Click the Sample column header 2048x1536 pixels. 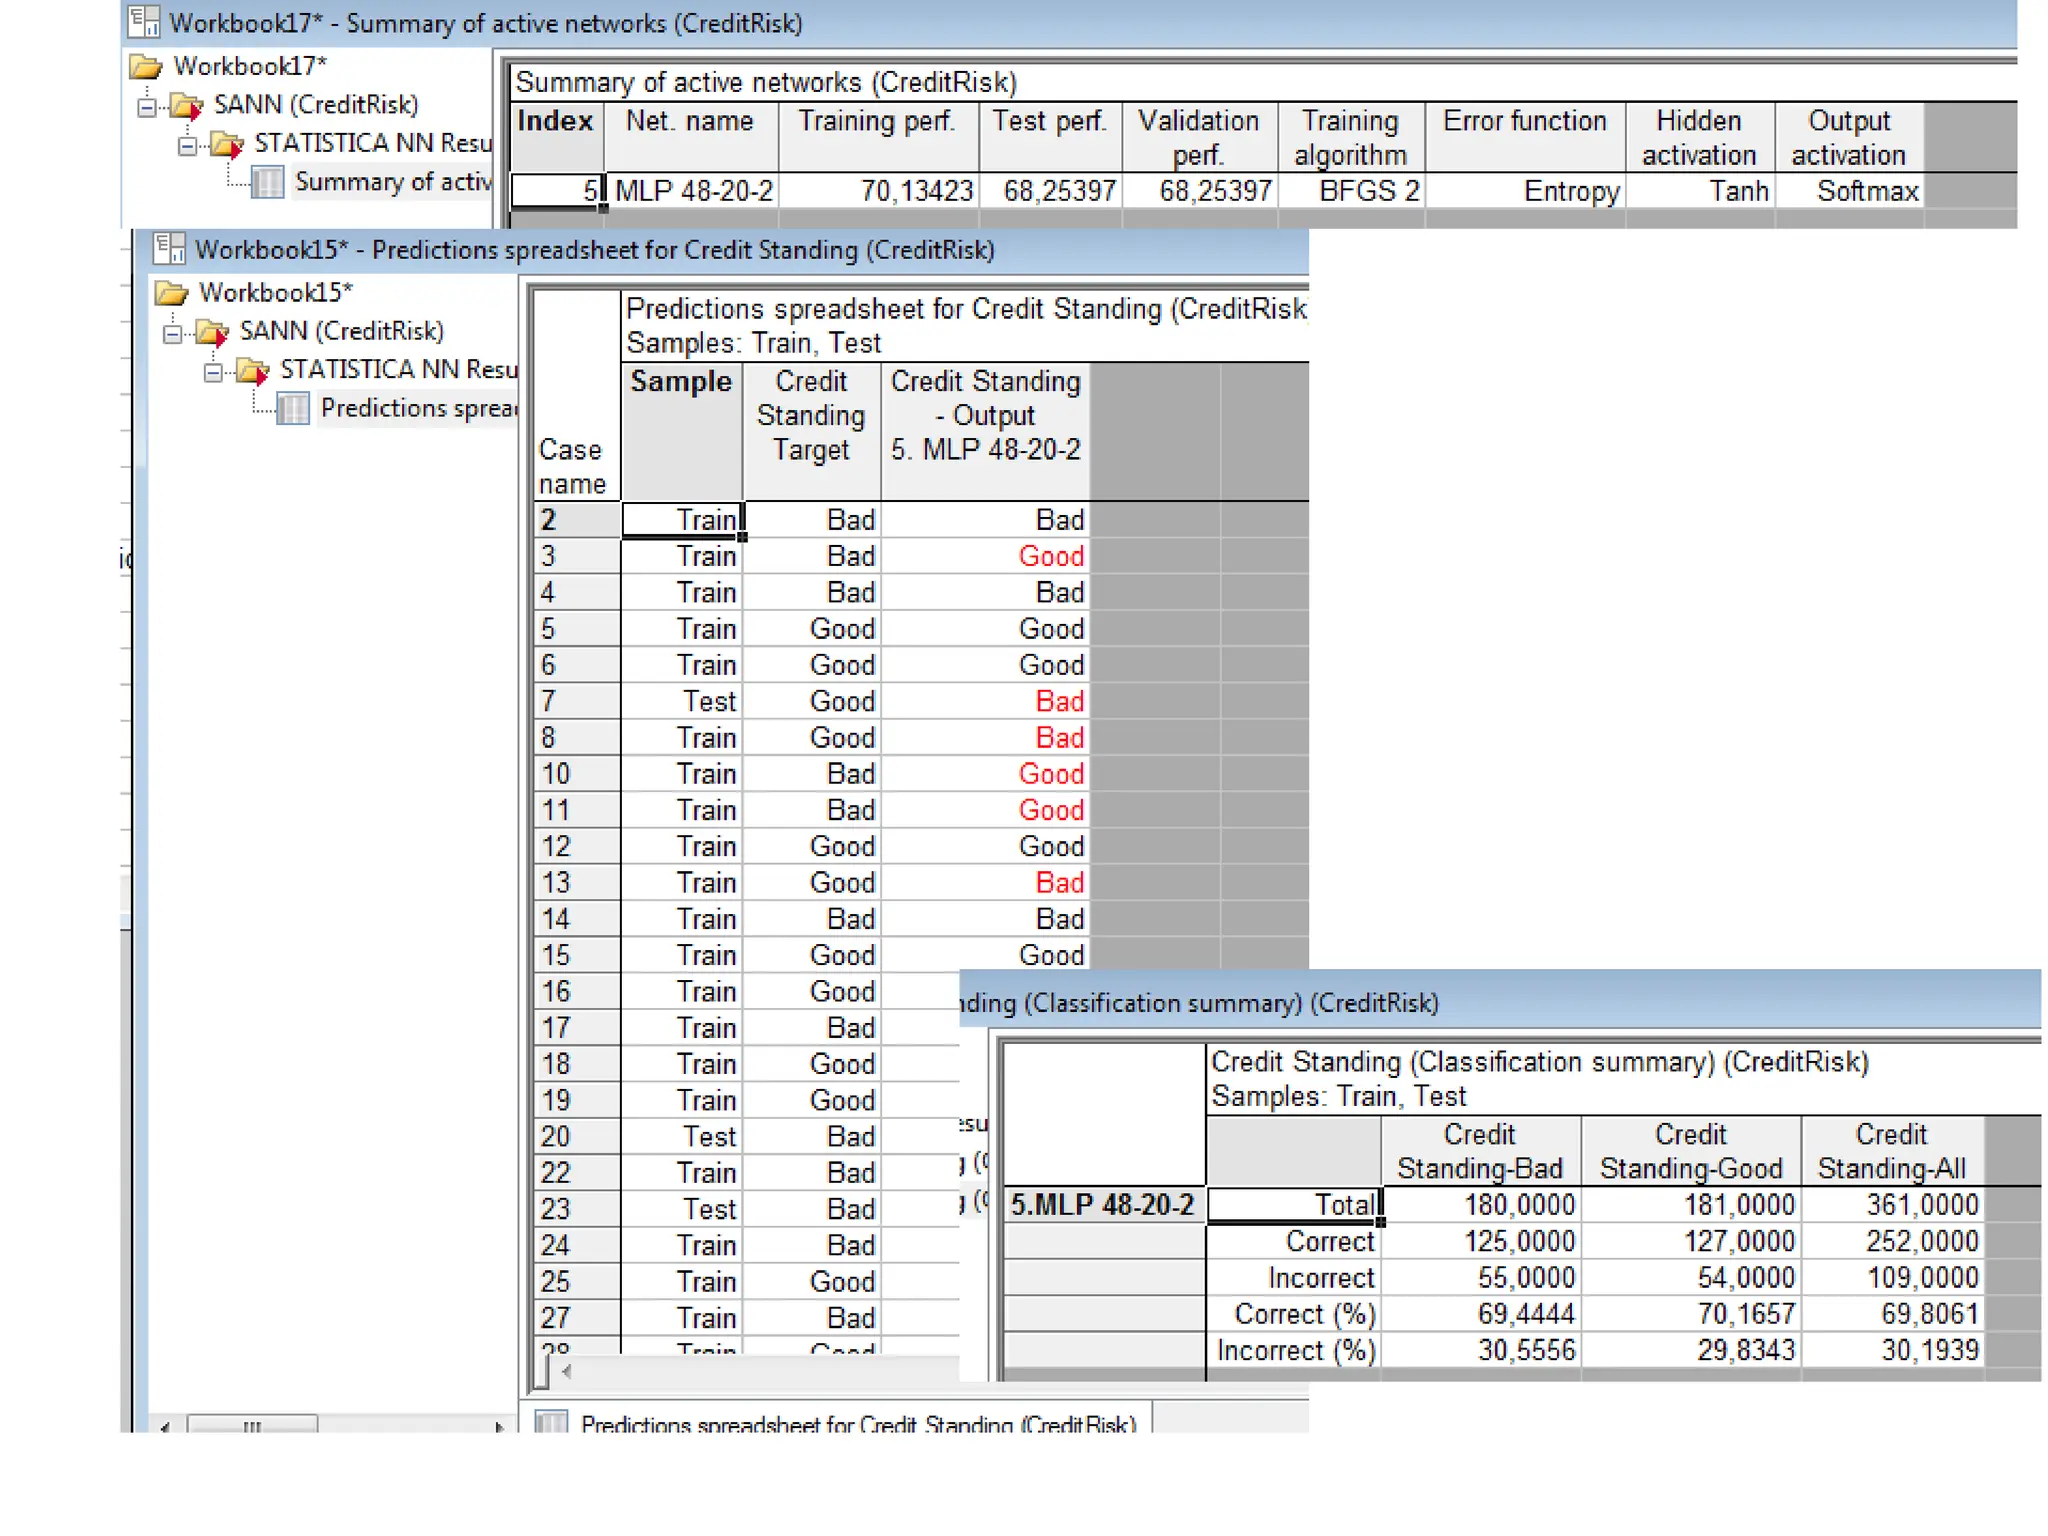[x=681, y=382]
